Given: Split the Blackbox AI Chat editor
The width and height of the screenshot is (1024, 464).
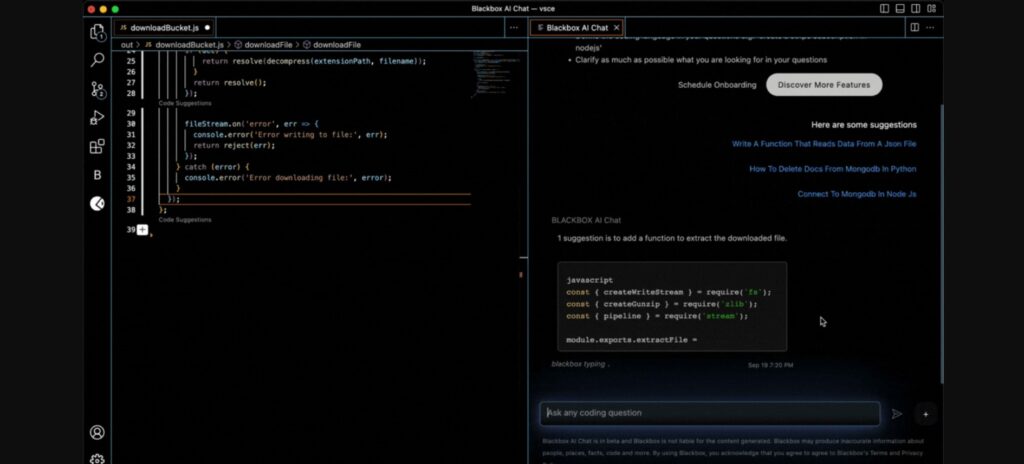Looking at the screenshot, I should coord(915,27).
